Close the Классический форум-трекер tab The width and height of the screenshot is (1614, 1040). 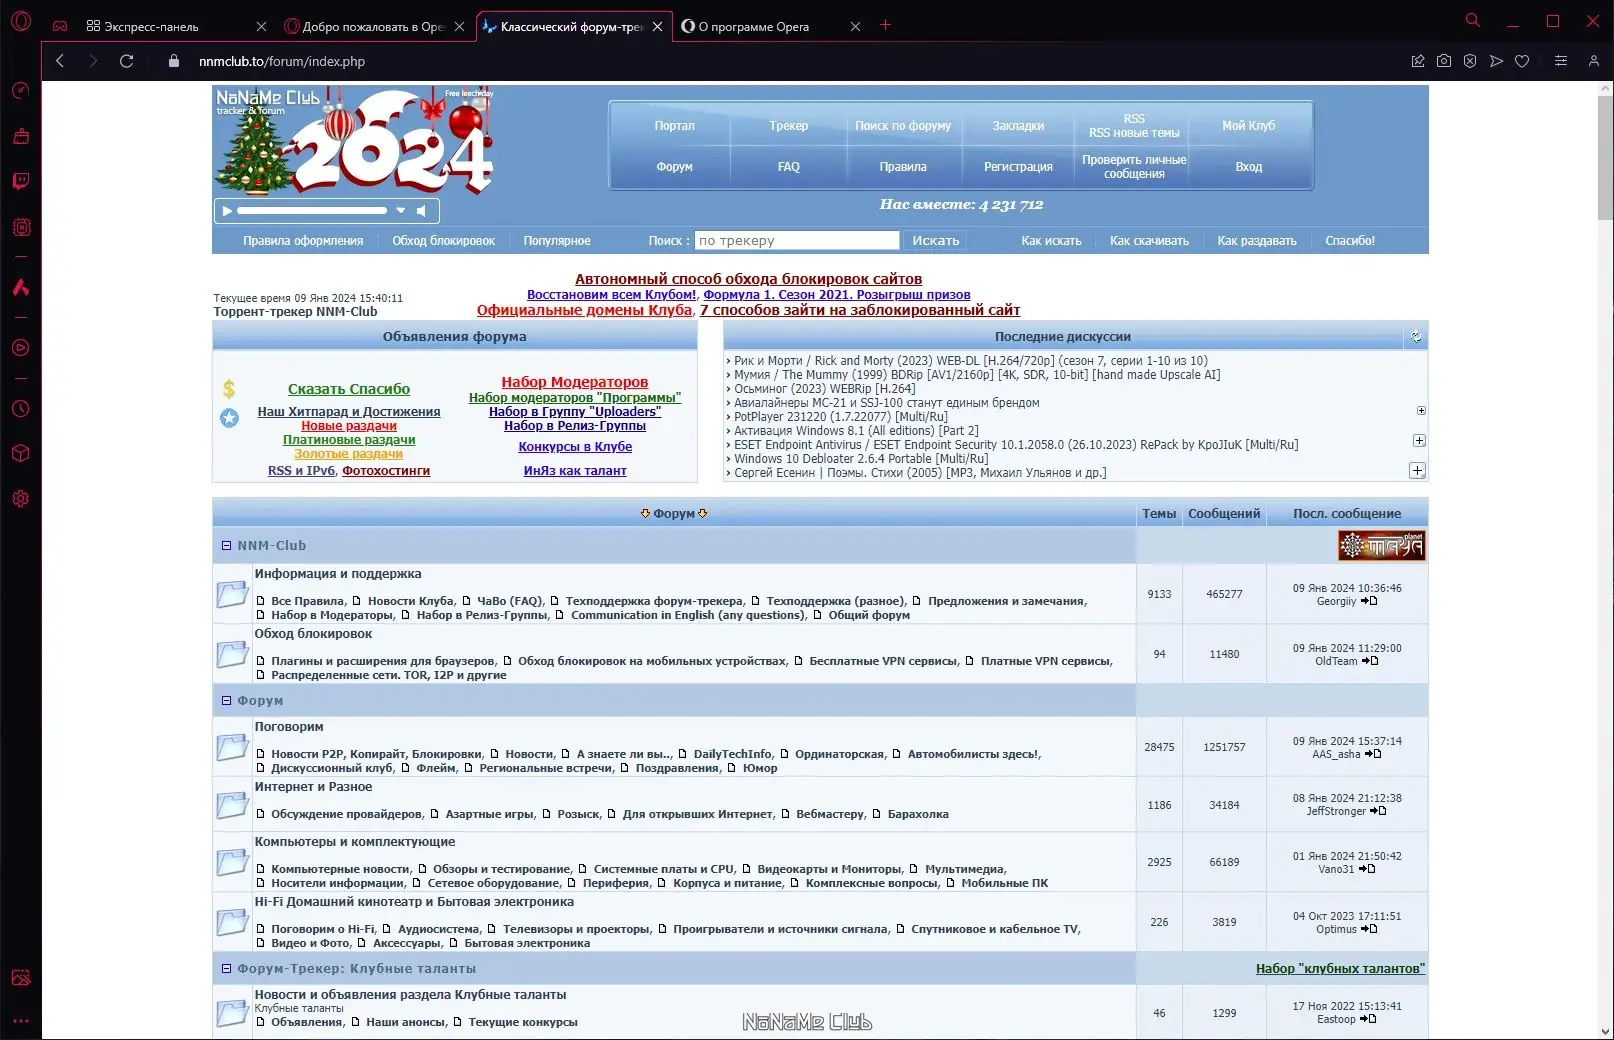click(657, 27)
